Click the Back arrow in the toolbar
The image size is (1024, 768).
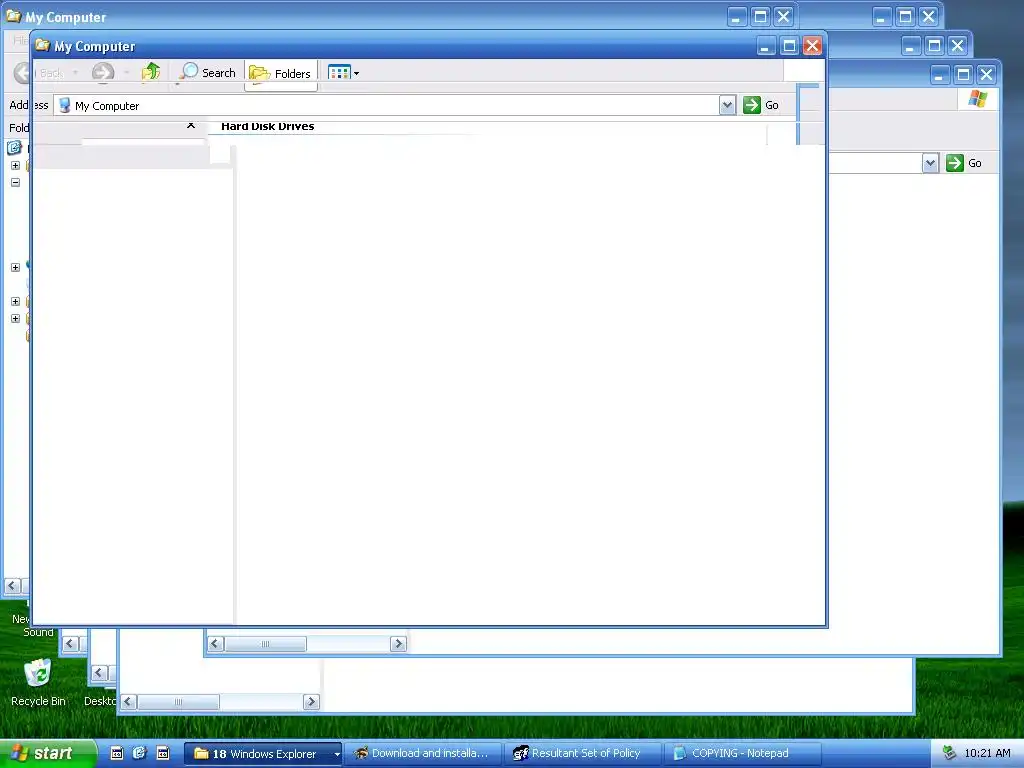point(23,72)
